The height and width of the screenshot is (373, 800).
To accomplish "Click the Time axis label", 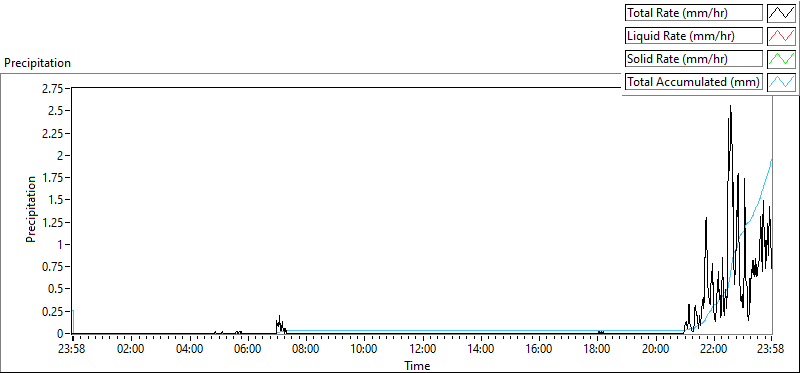I will [x=417, y=365].
